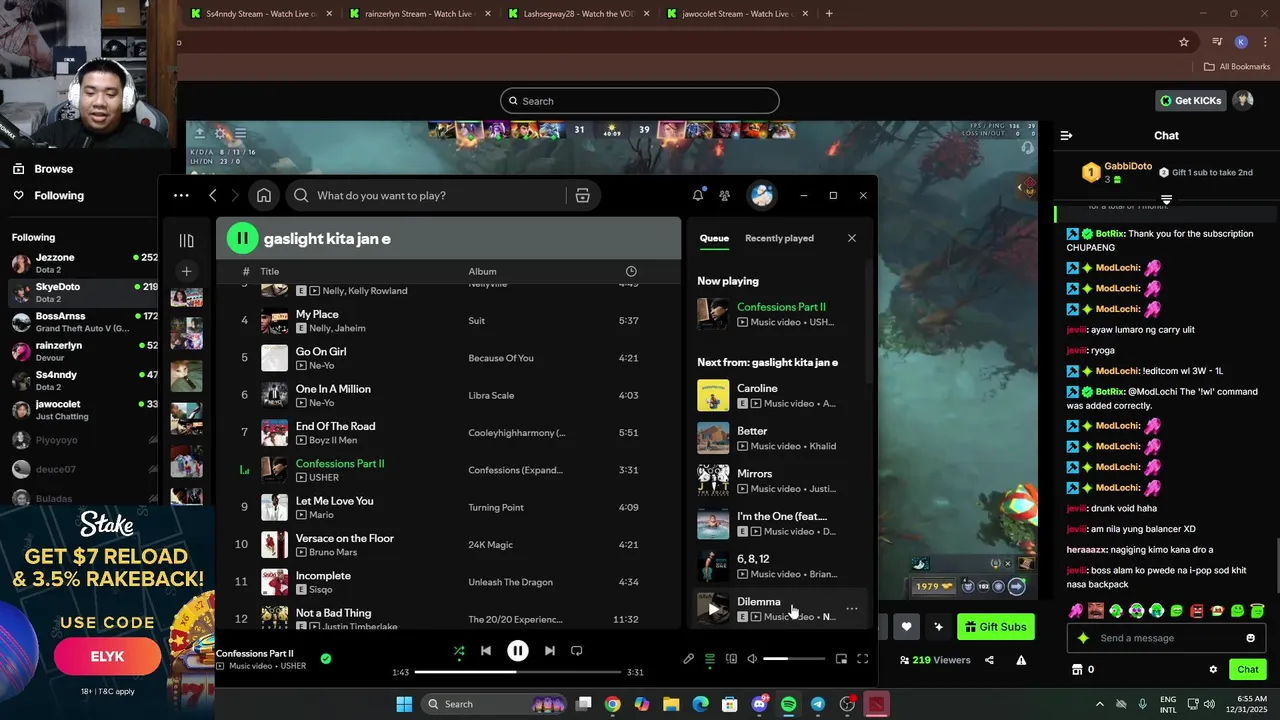
Task: Sort tracks by Title column header
Action: coord(270,271)
